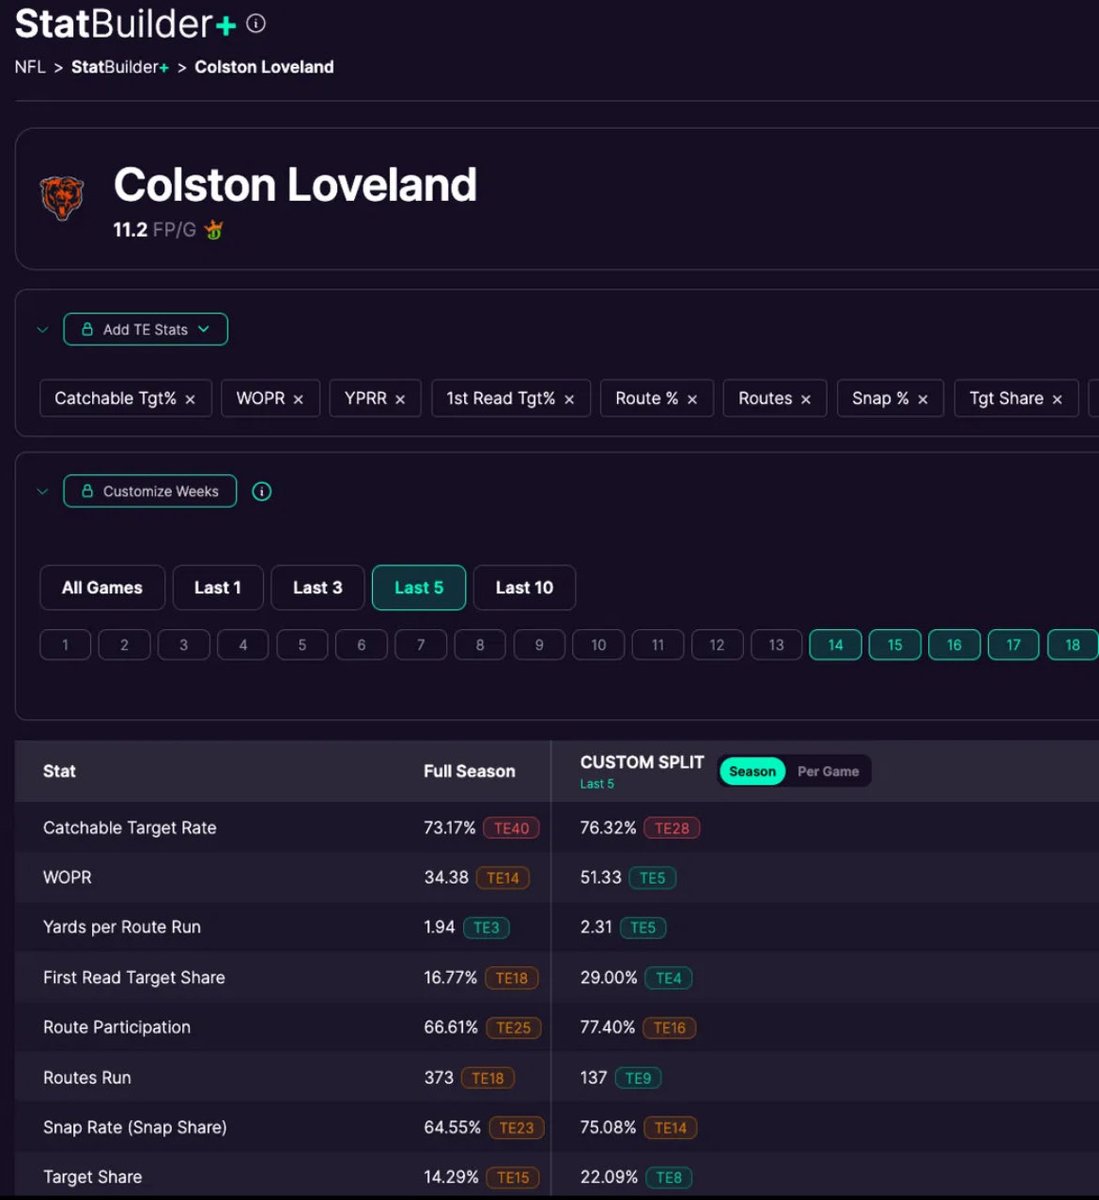Click the Full Season column header

(469, 771)
